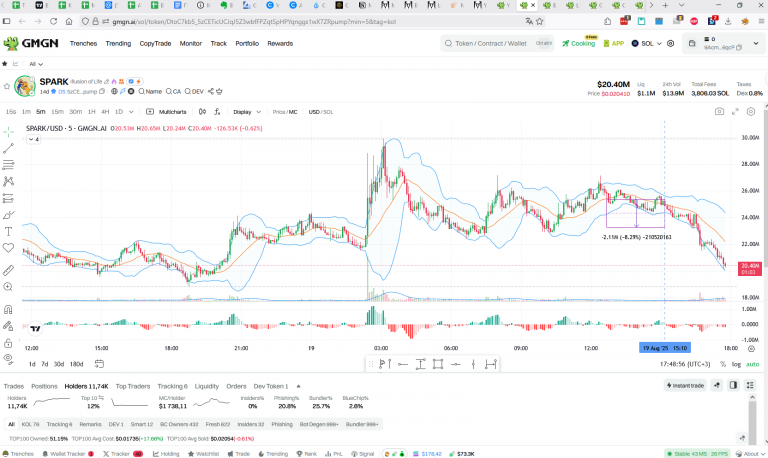Open the token website globe icon
The width and height of the screenshot is (768, 458).
(x=114, y=91)
